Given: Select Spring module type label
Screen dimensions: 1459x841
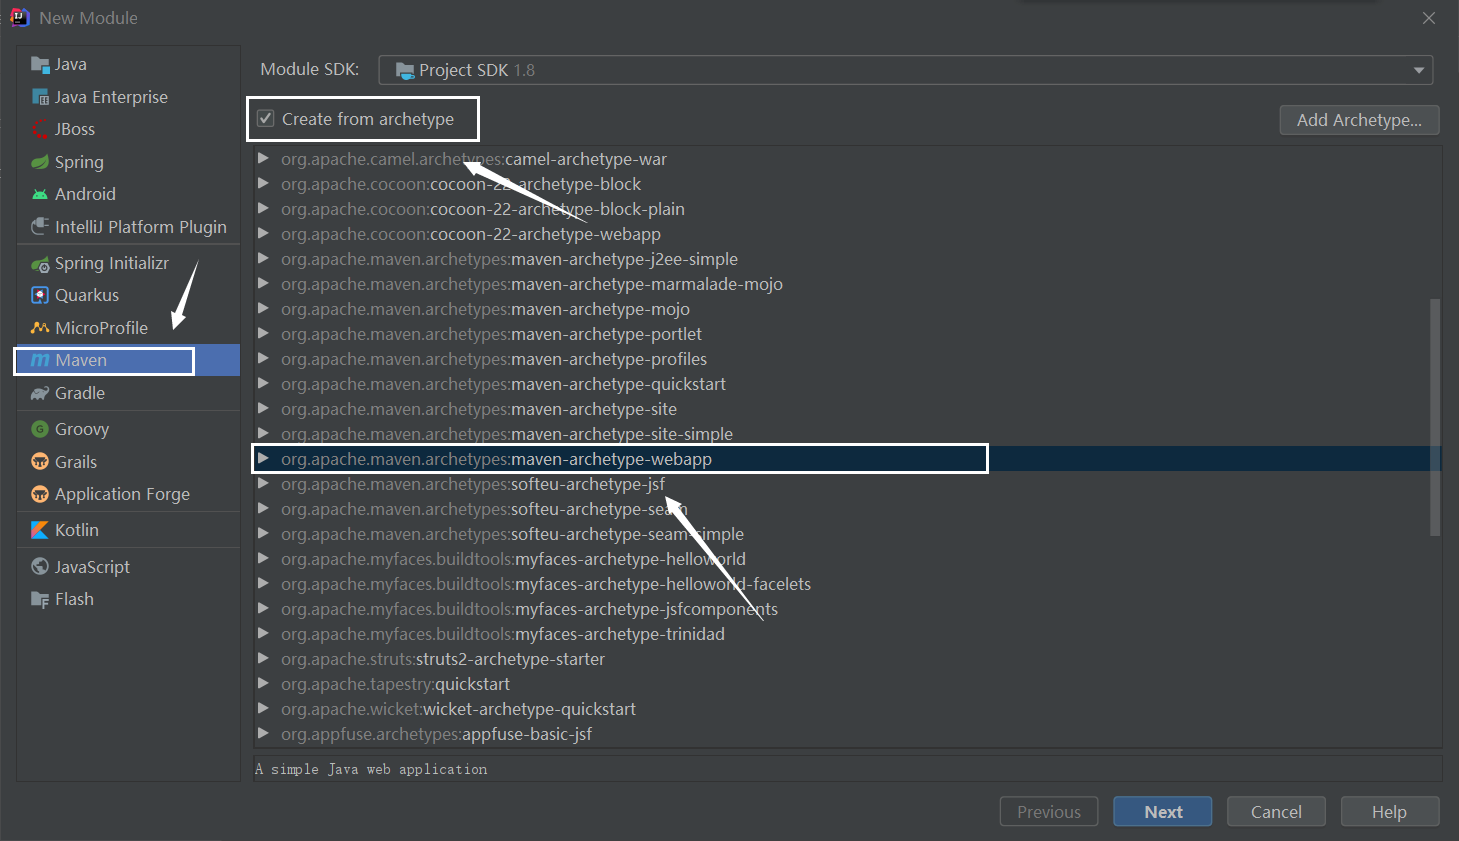Looking at the screenshot, I should [79, 162].
